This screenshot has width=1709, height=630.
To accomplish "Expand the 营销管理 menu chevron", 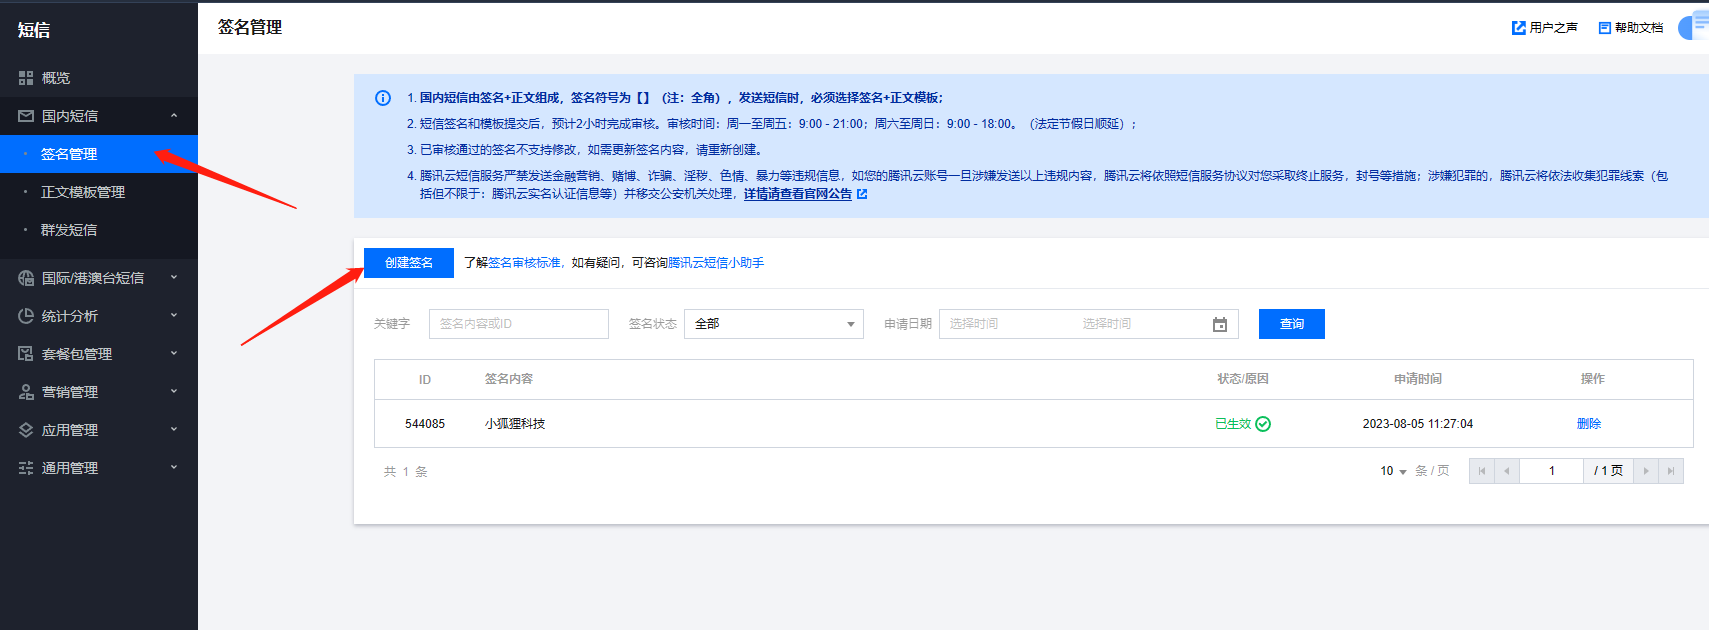I will [174, 392].
